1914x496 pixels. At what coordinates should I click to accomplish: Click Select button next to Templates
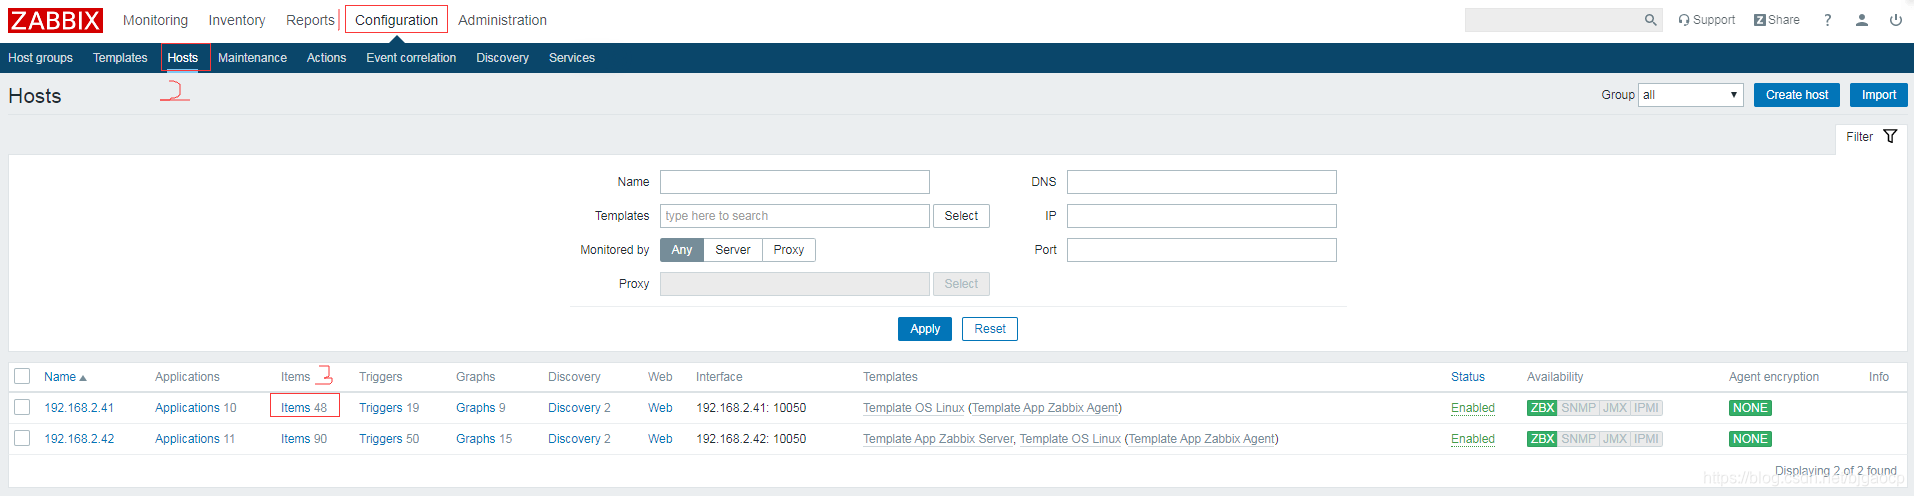(x=961, y=216)
